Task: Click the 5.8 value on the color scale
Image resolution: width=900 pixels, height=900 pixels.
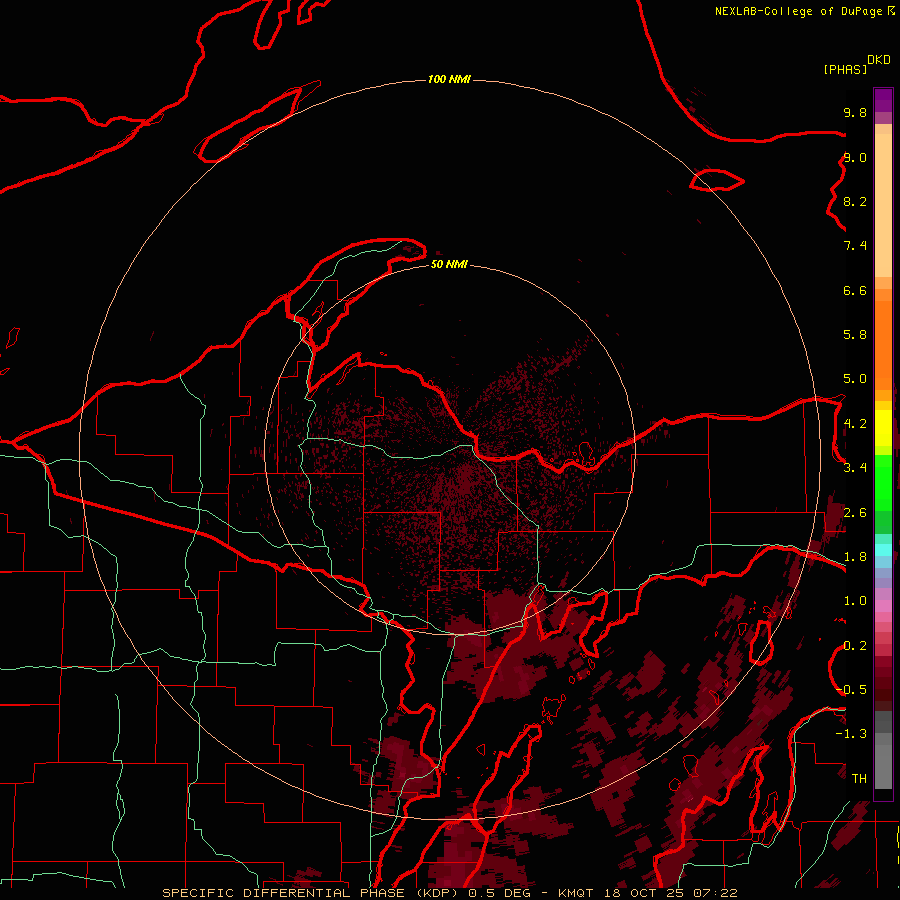Action: pos(855,335)
